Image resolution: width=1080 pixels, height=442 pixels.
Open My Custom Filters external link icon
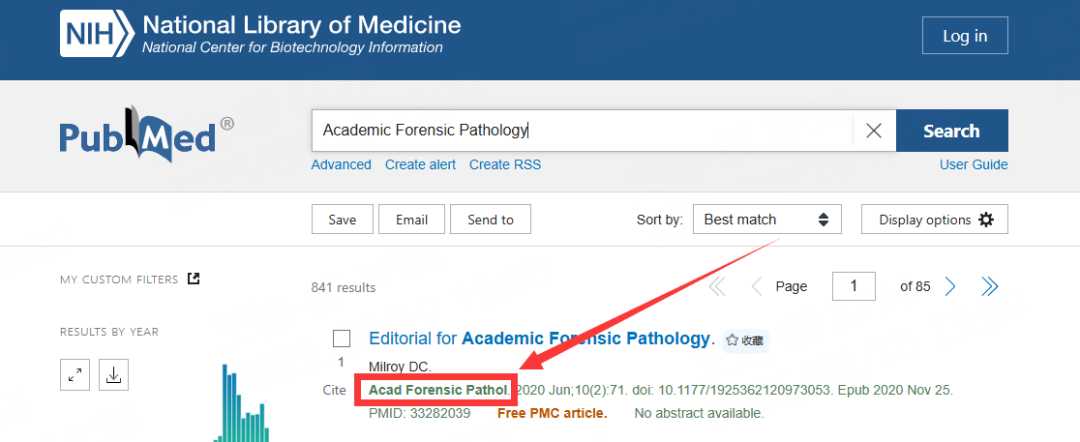(194, 279)
